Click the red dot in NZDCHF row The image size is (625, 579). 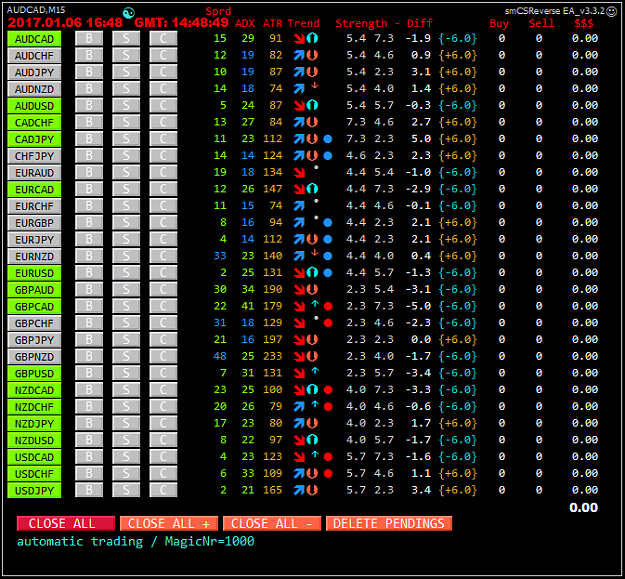click(x=328, y=407)
